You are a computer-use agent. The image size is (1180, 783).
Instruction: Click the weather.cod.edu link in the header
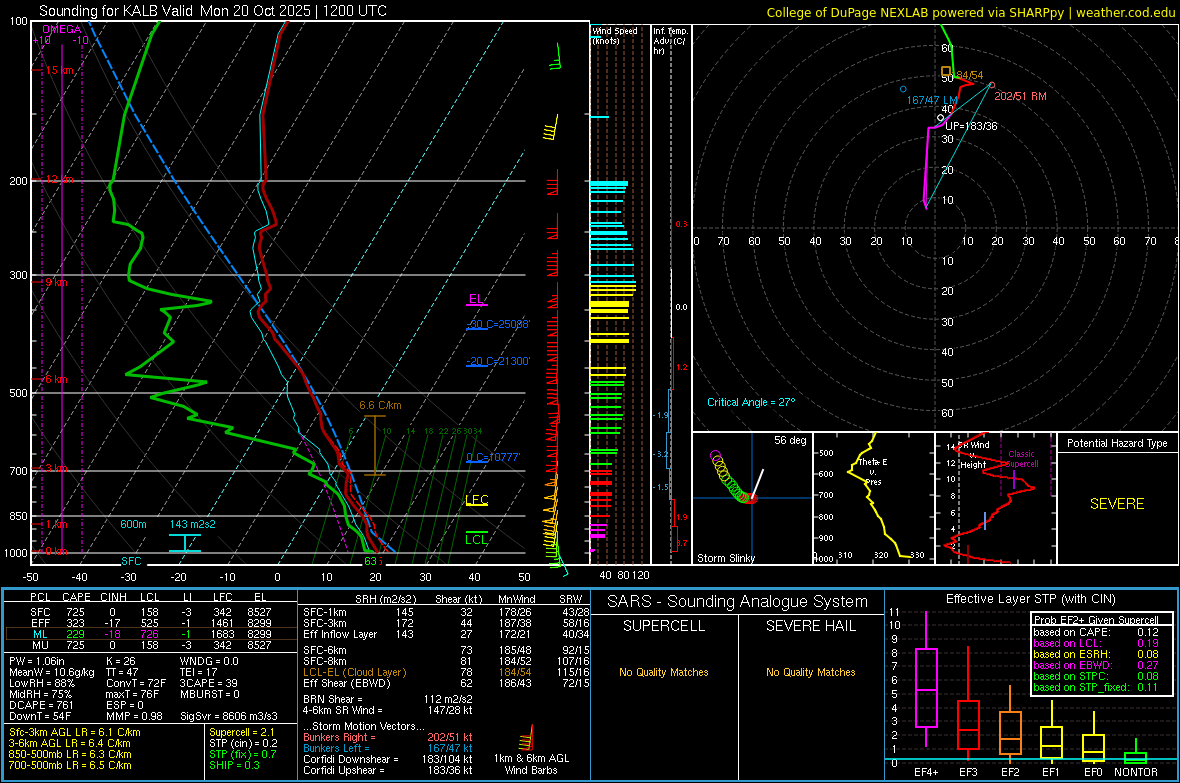[x=1124, y=12]
